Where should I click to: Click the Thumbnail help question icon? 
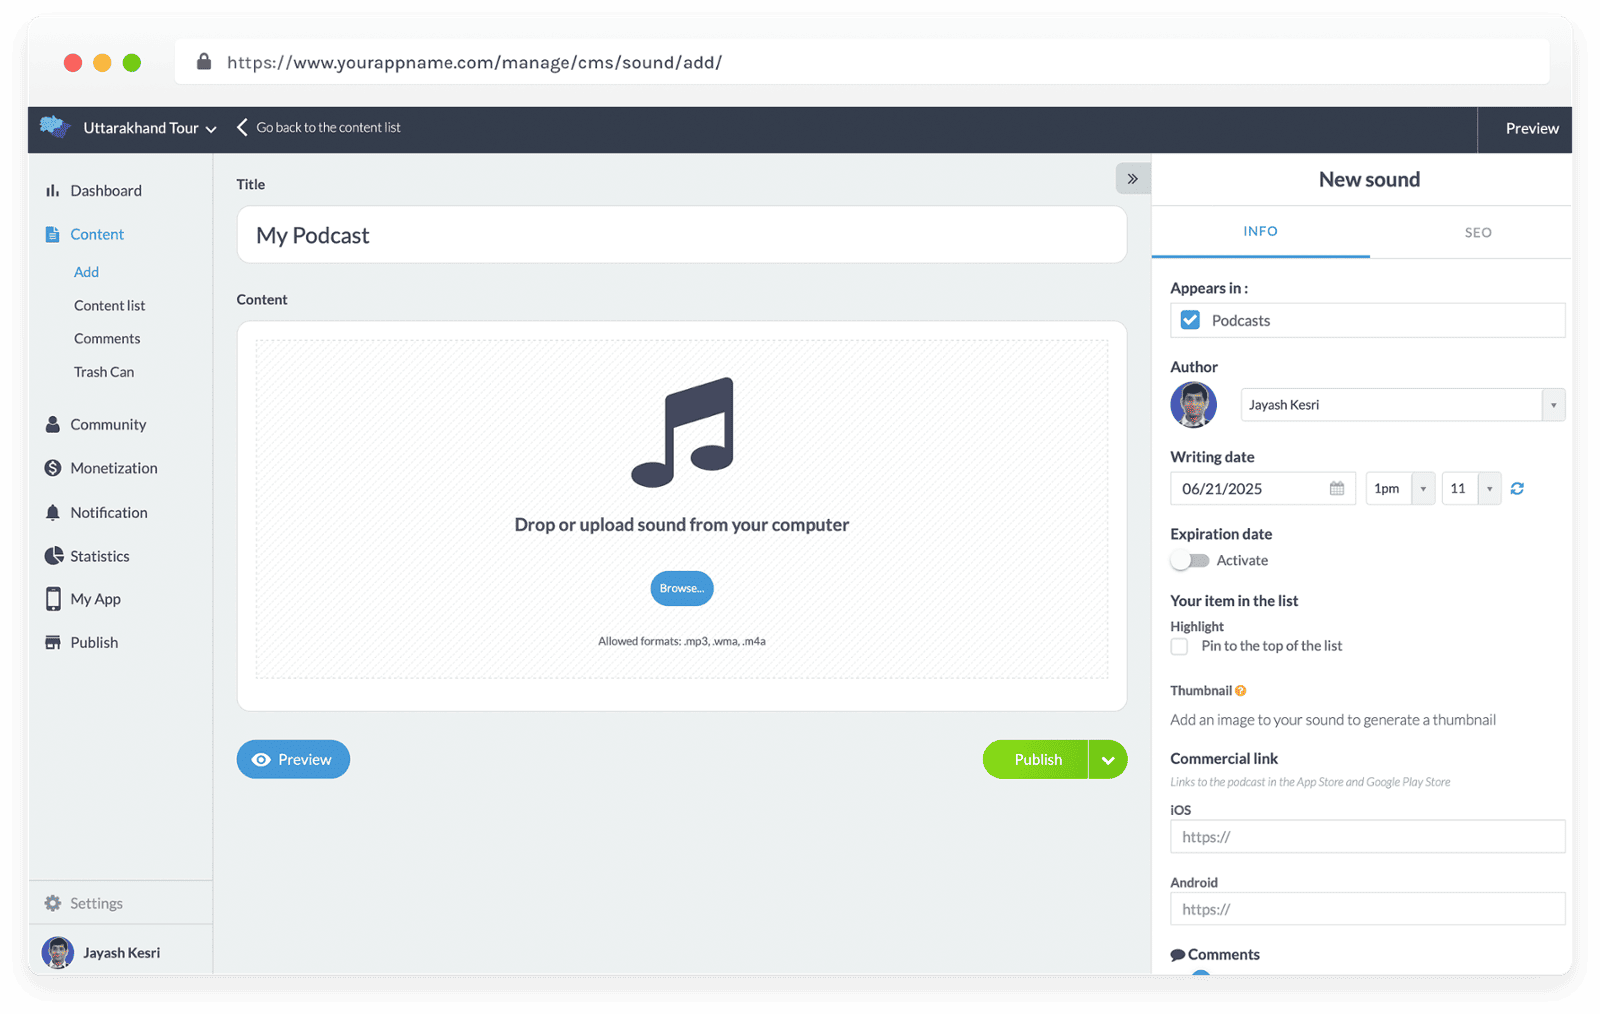pos(1241,691)
